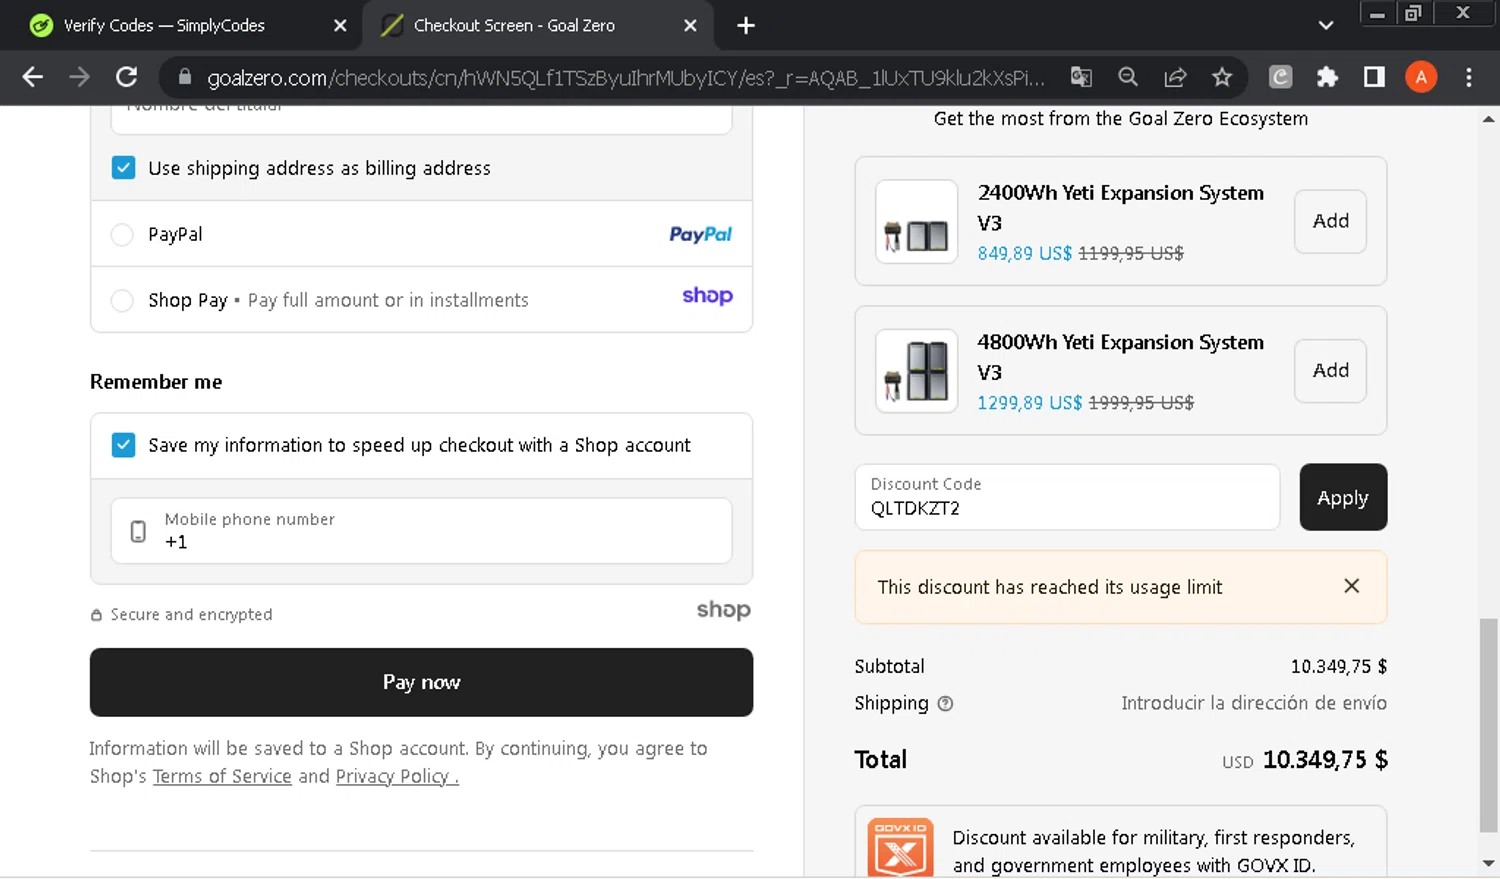Image resolution: width=1500 pixels, height=879 pixels.
Task: Open the Chrome three-dot menu
Action: (x=1468, y=77)
